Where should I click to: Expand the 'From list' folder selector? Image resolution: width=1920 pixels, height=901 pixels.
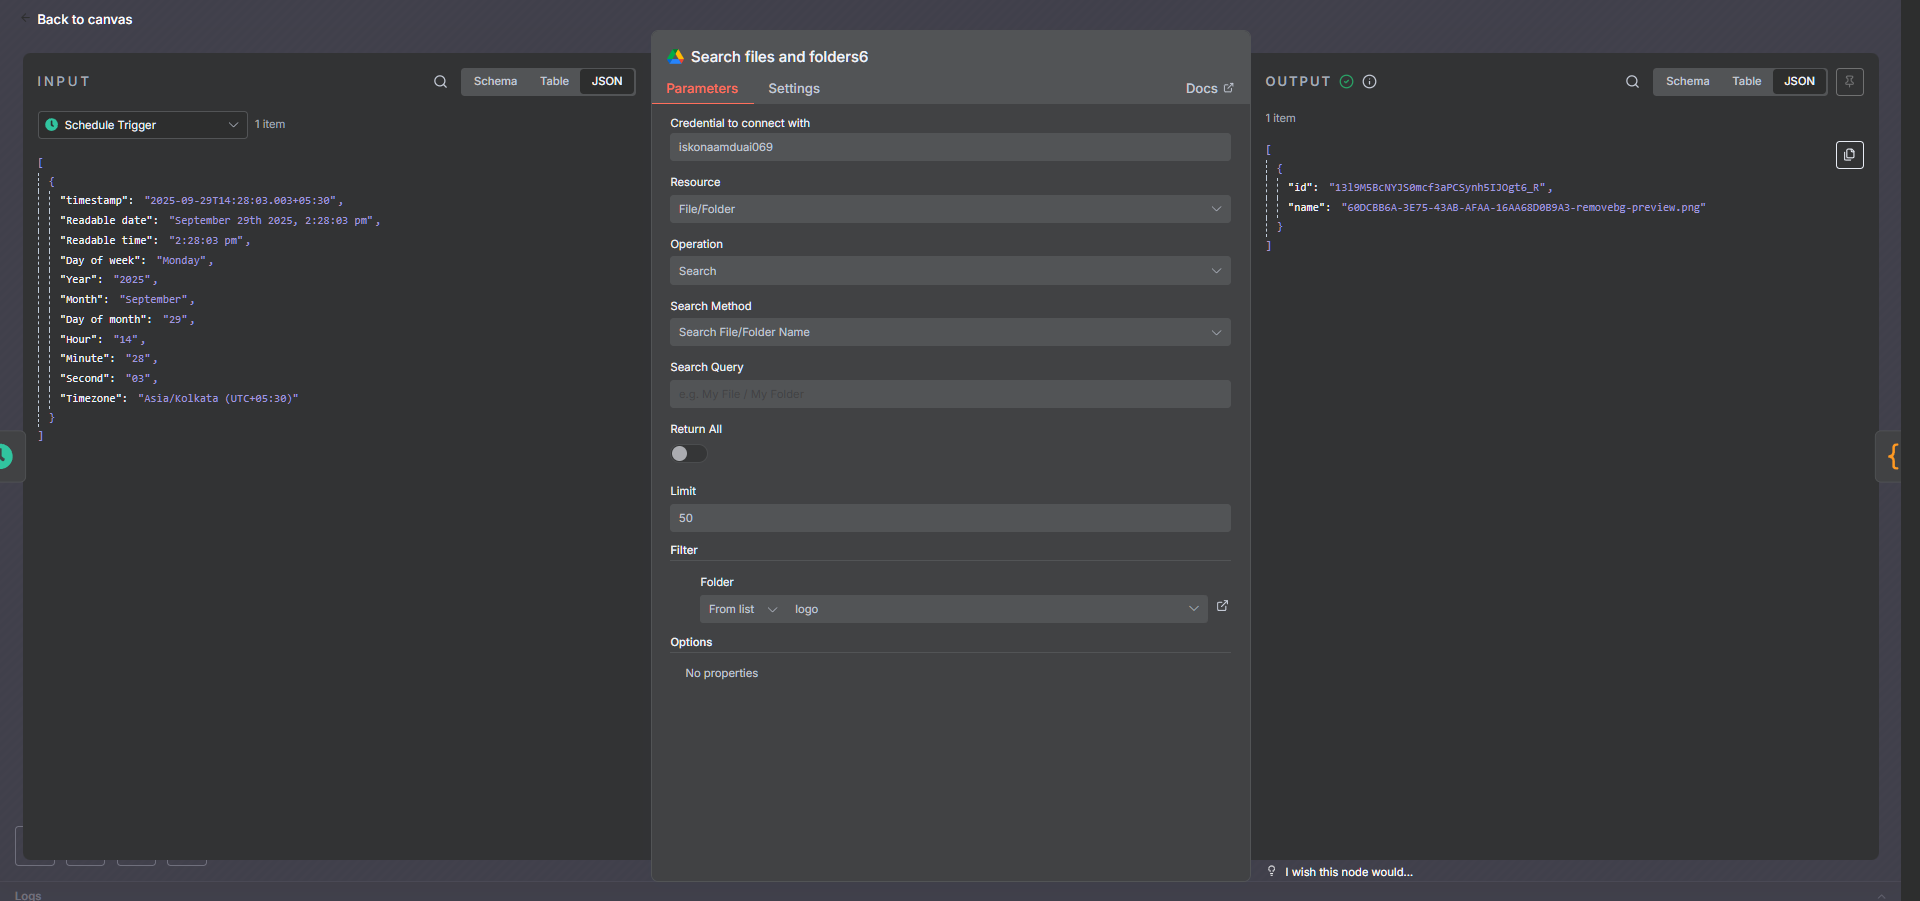point(741,609)
